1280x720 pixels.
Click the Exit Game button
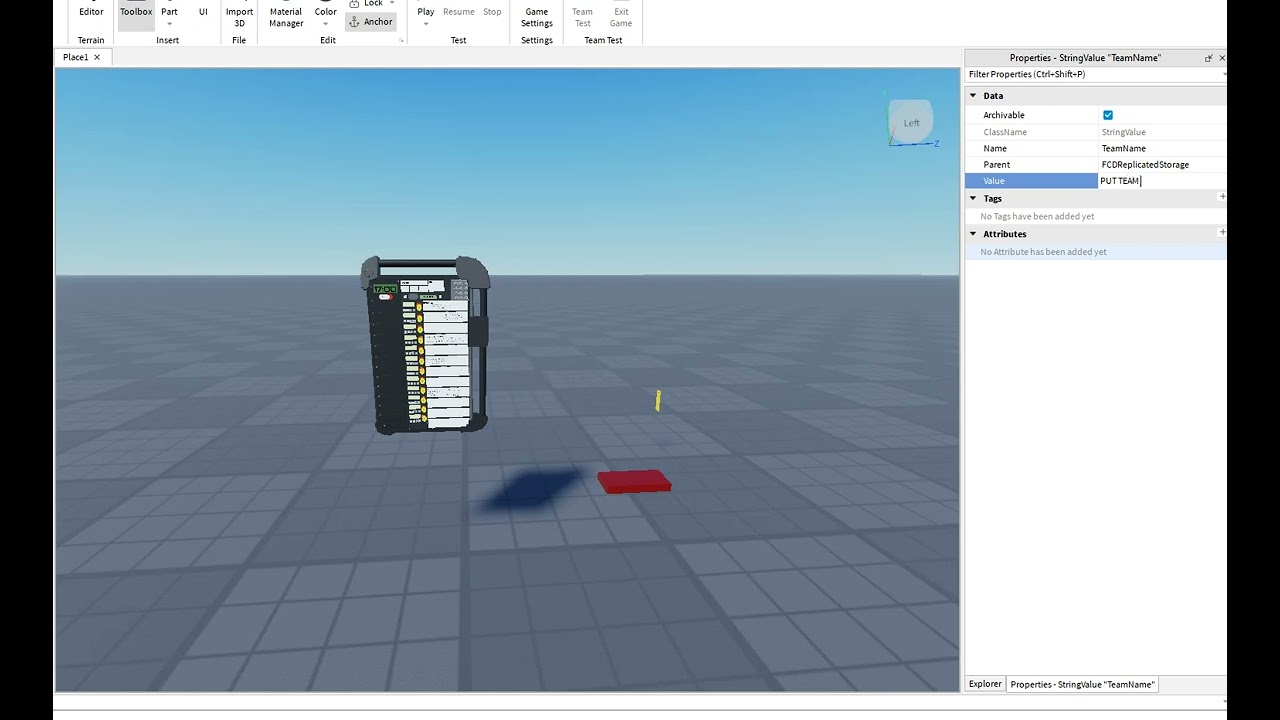point(621,16)
